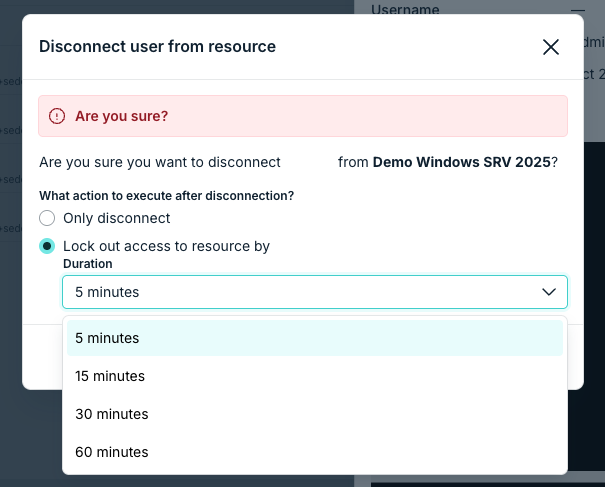The width and height of the screenshot is (605, 487).
Task: Click the 'Duration' field label
Action: click(x=88, y=264)
